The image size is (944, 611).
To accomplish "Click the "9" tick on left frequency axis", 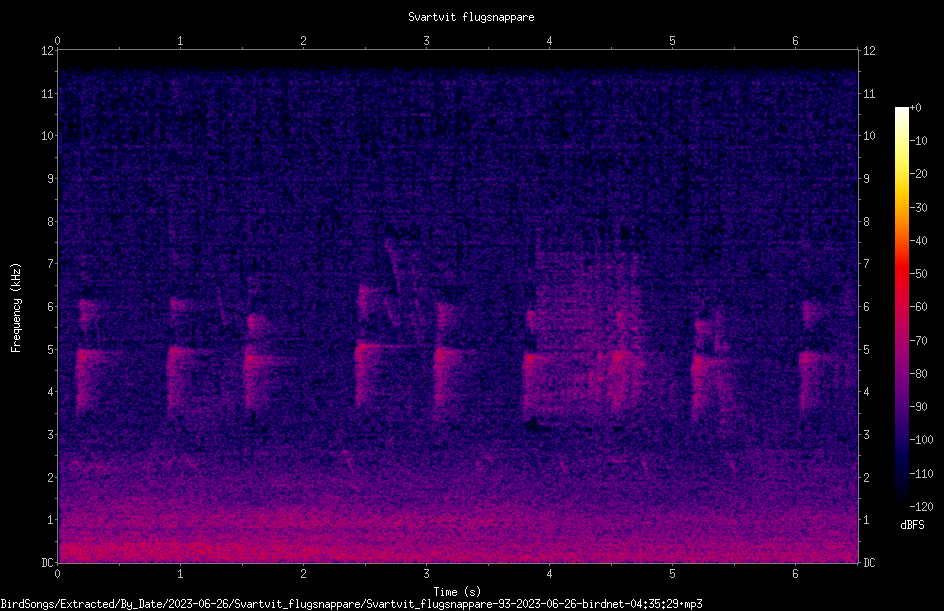I will [51, 179].
